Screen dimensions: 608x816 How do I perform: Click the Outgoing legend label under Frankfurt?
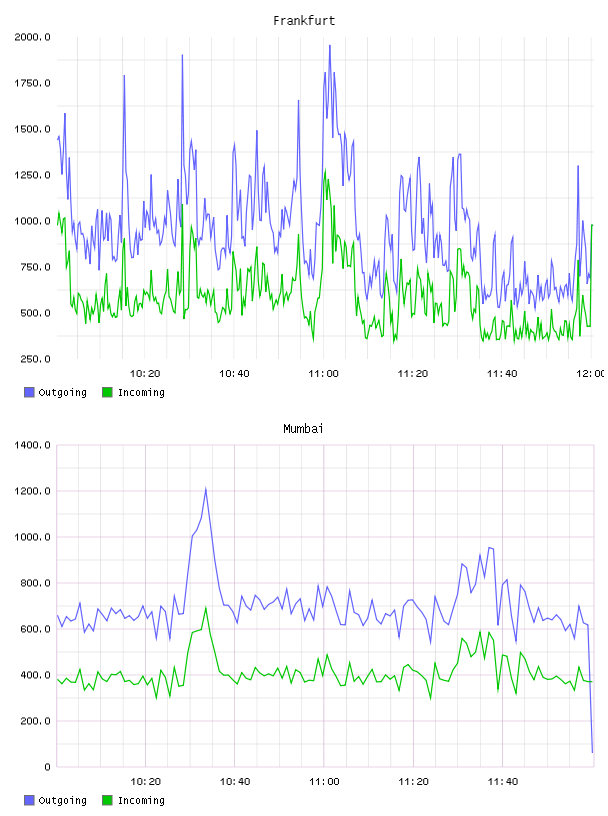(62, 393)
